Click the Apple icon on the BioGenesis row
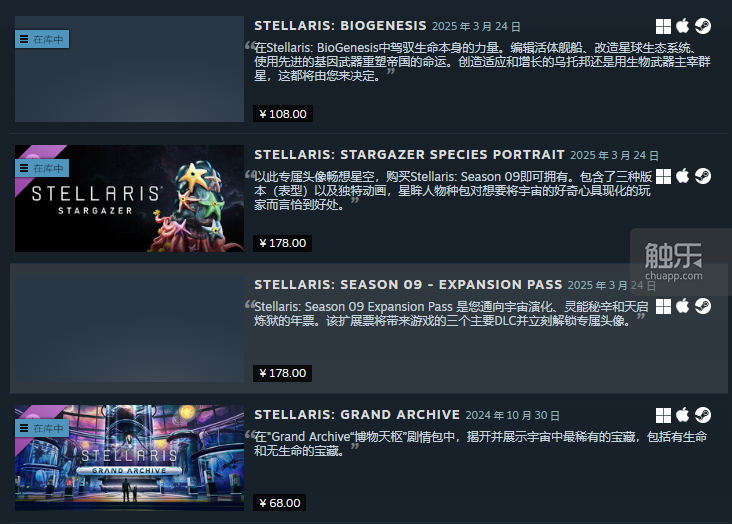The height and width of the screenshot is (524, 732). pyautogui.click(x=683, y=26)
